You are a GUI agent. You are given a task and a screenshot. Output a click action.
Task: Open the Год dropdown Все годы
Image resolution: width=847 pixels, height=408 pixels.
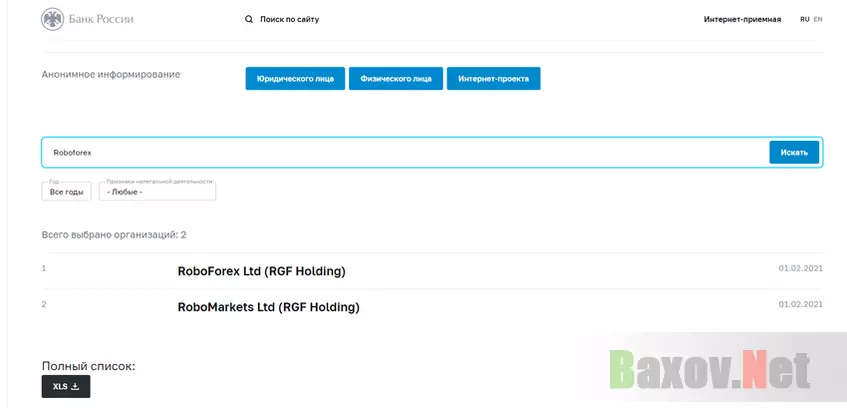(66, 191)
